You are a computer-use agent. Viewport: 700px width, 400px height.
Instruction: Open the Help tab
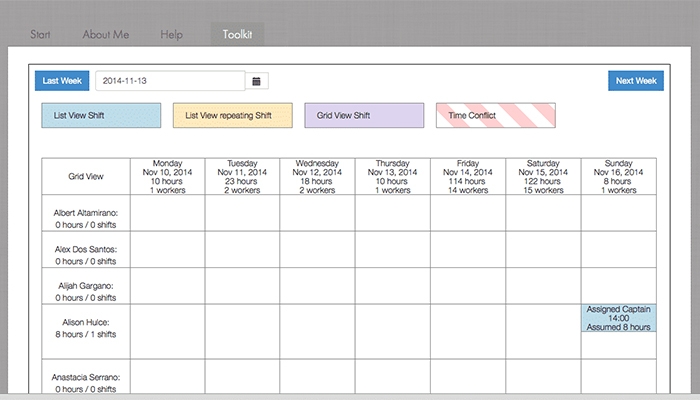(x=172, y=35)
